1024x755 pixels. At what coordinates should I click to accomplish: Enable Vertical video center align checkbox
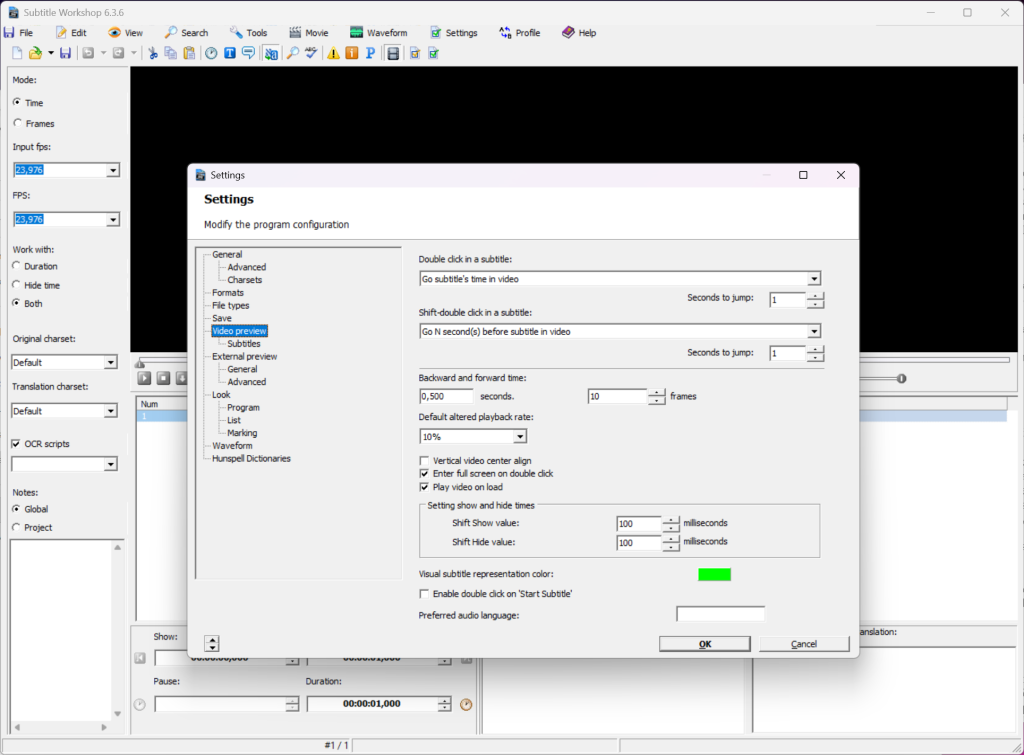coord(424,461)
